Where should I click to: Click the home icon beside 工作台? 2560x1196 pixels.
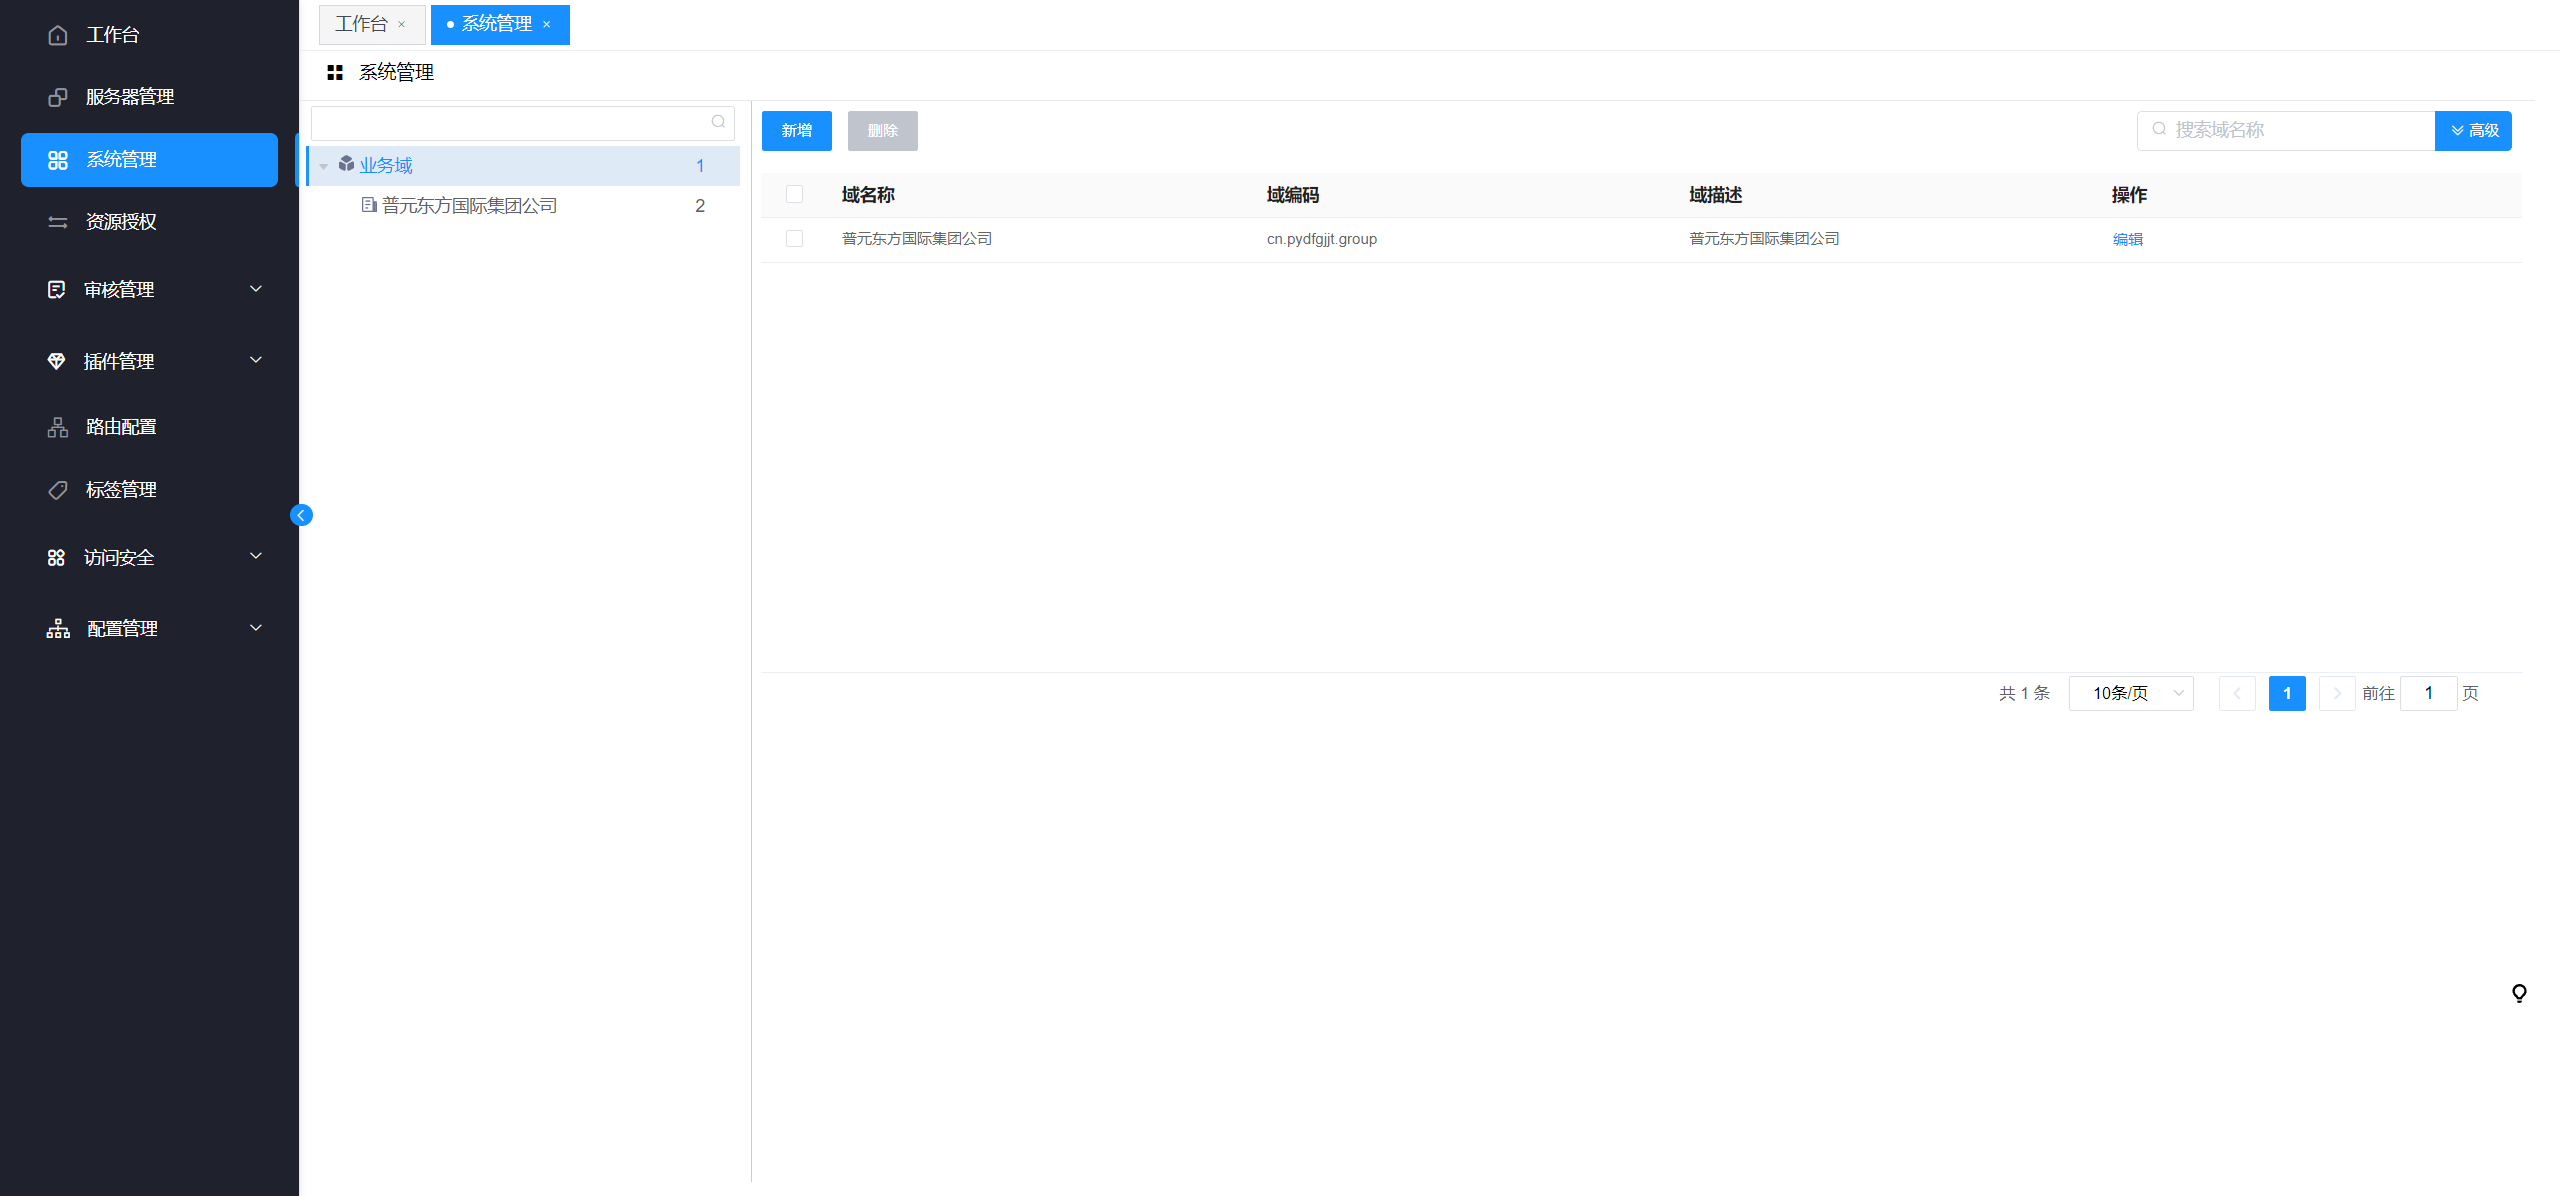click(x=58, y=35)
